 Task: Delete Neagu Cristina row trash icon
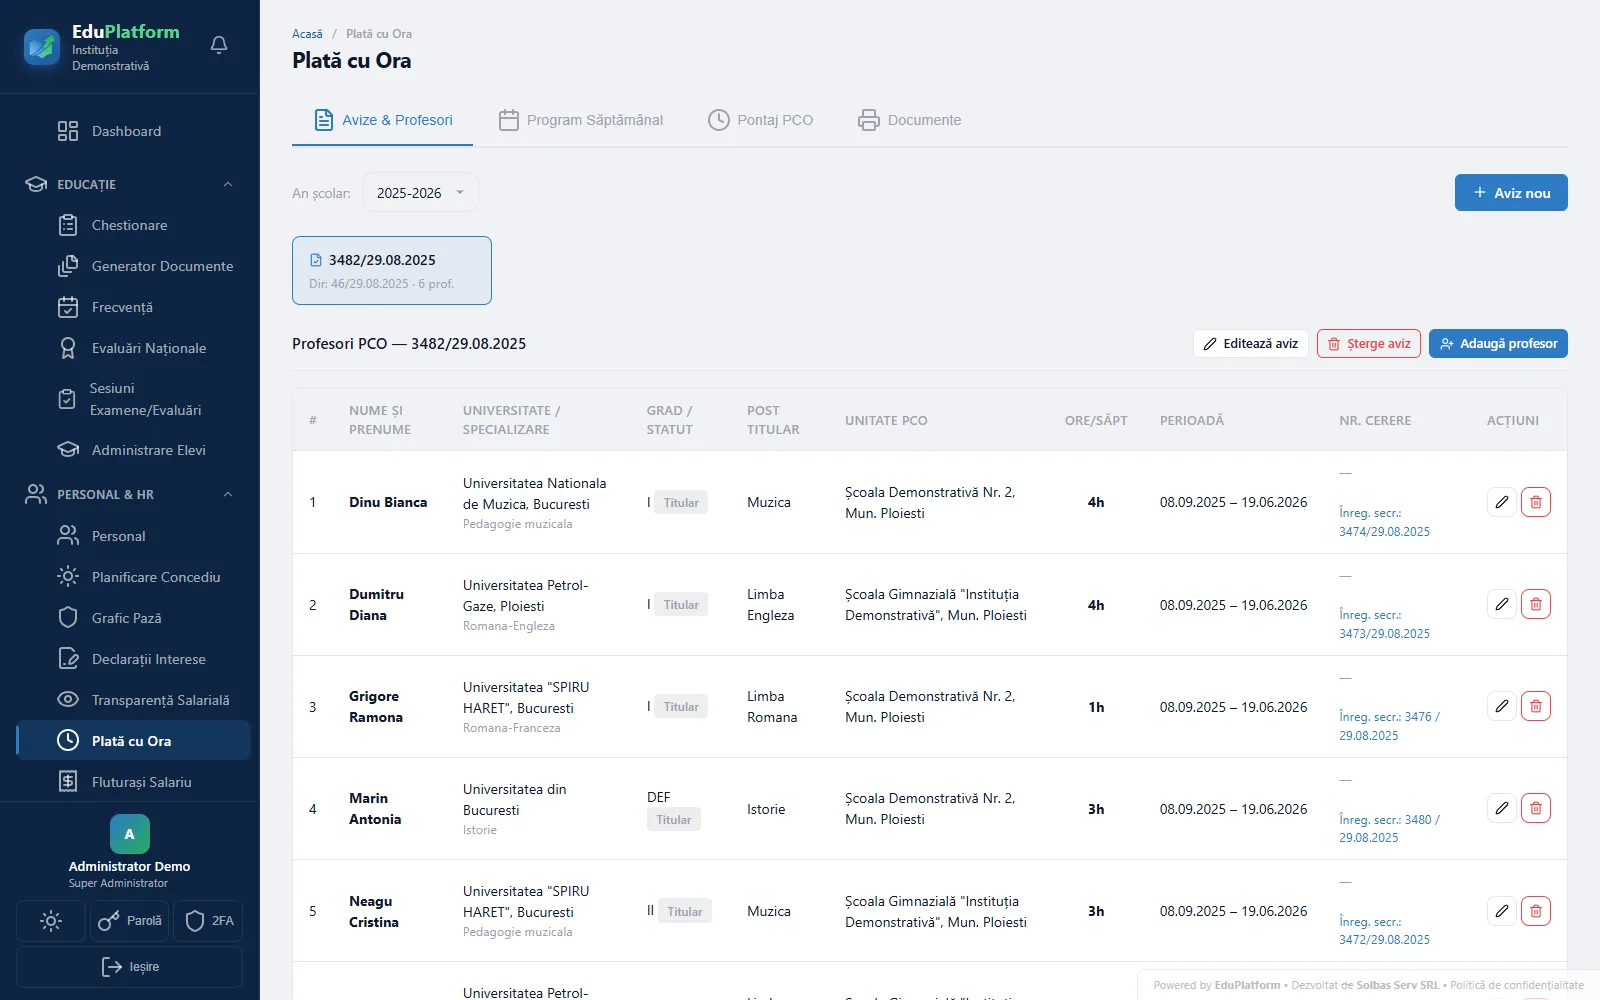(1536, 911)
